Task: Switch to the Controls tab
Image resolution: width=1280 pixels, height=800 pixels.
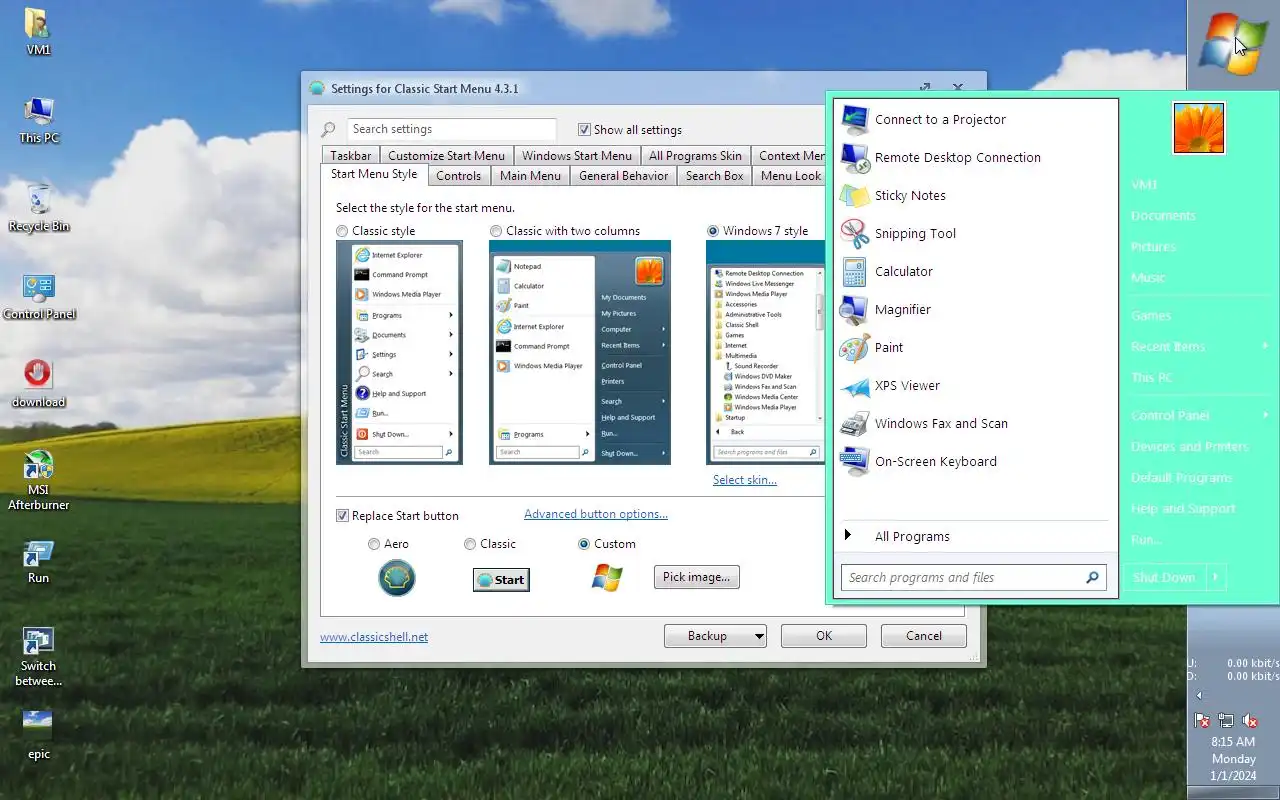Action: [459, 175]
